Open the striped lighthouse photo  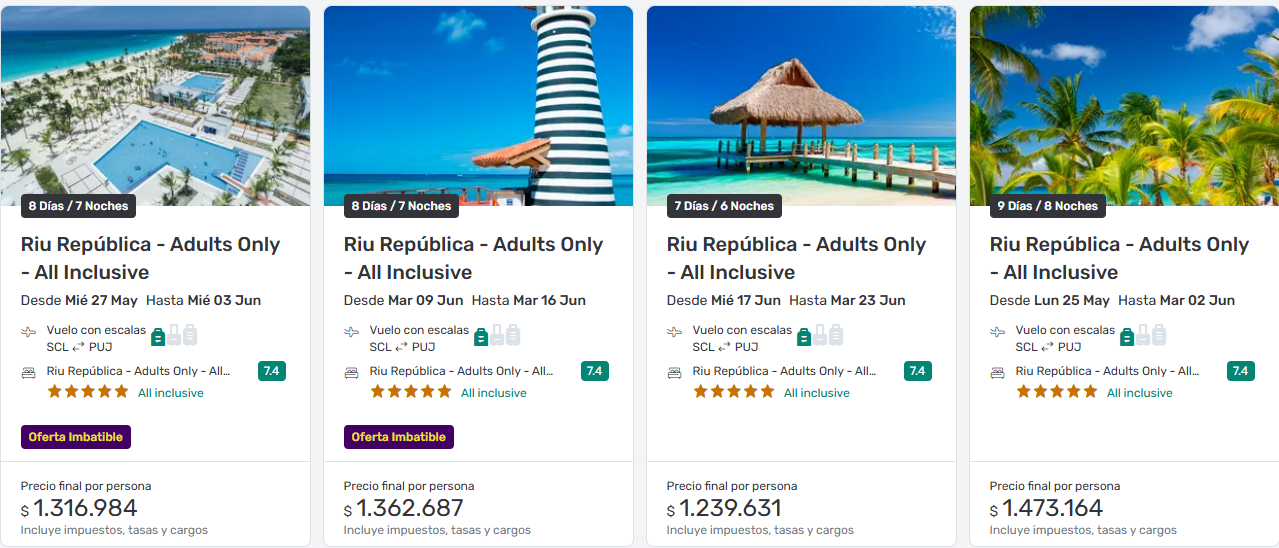point(478,100)
